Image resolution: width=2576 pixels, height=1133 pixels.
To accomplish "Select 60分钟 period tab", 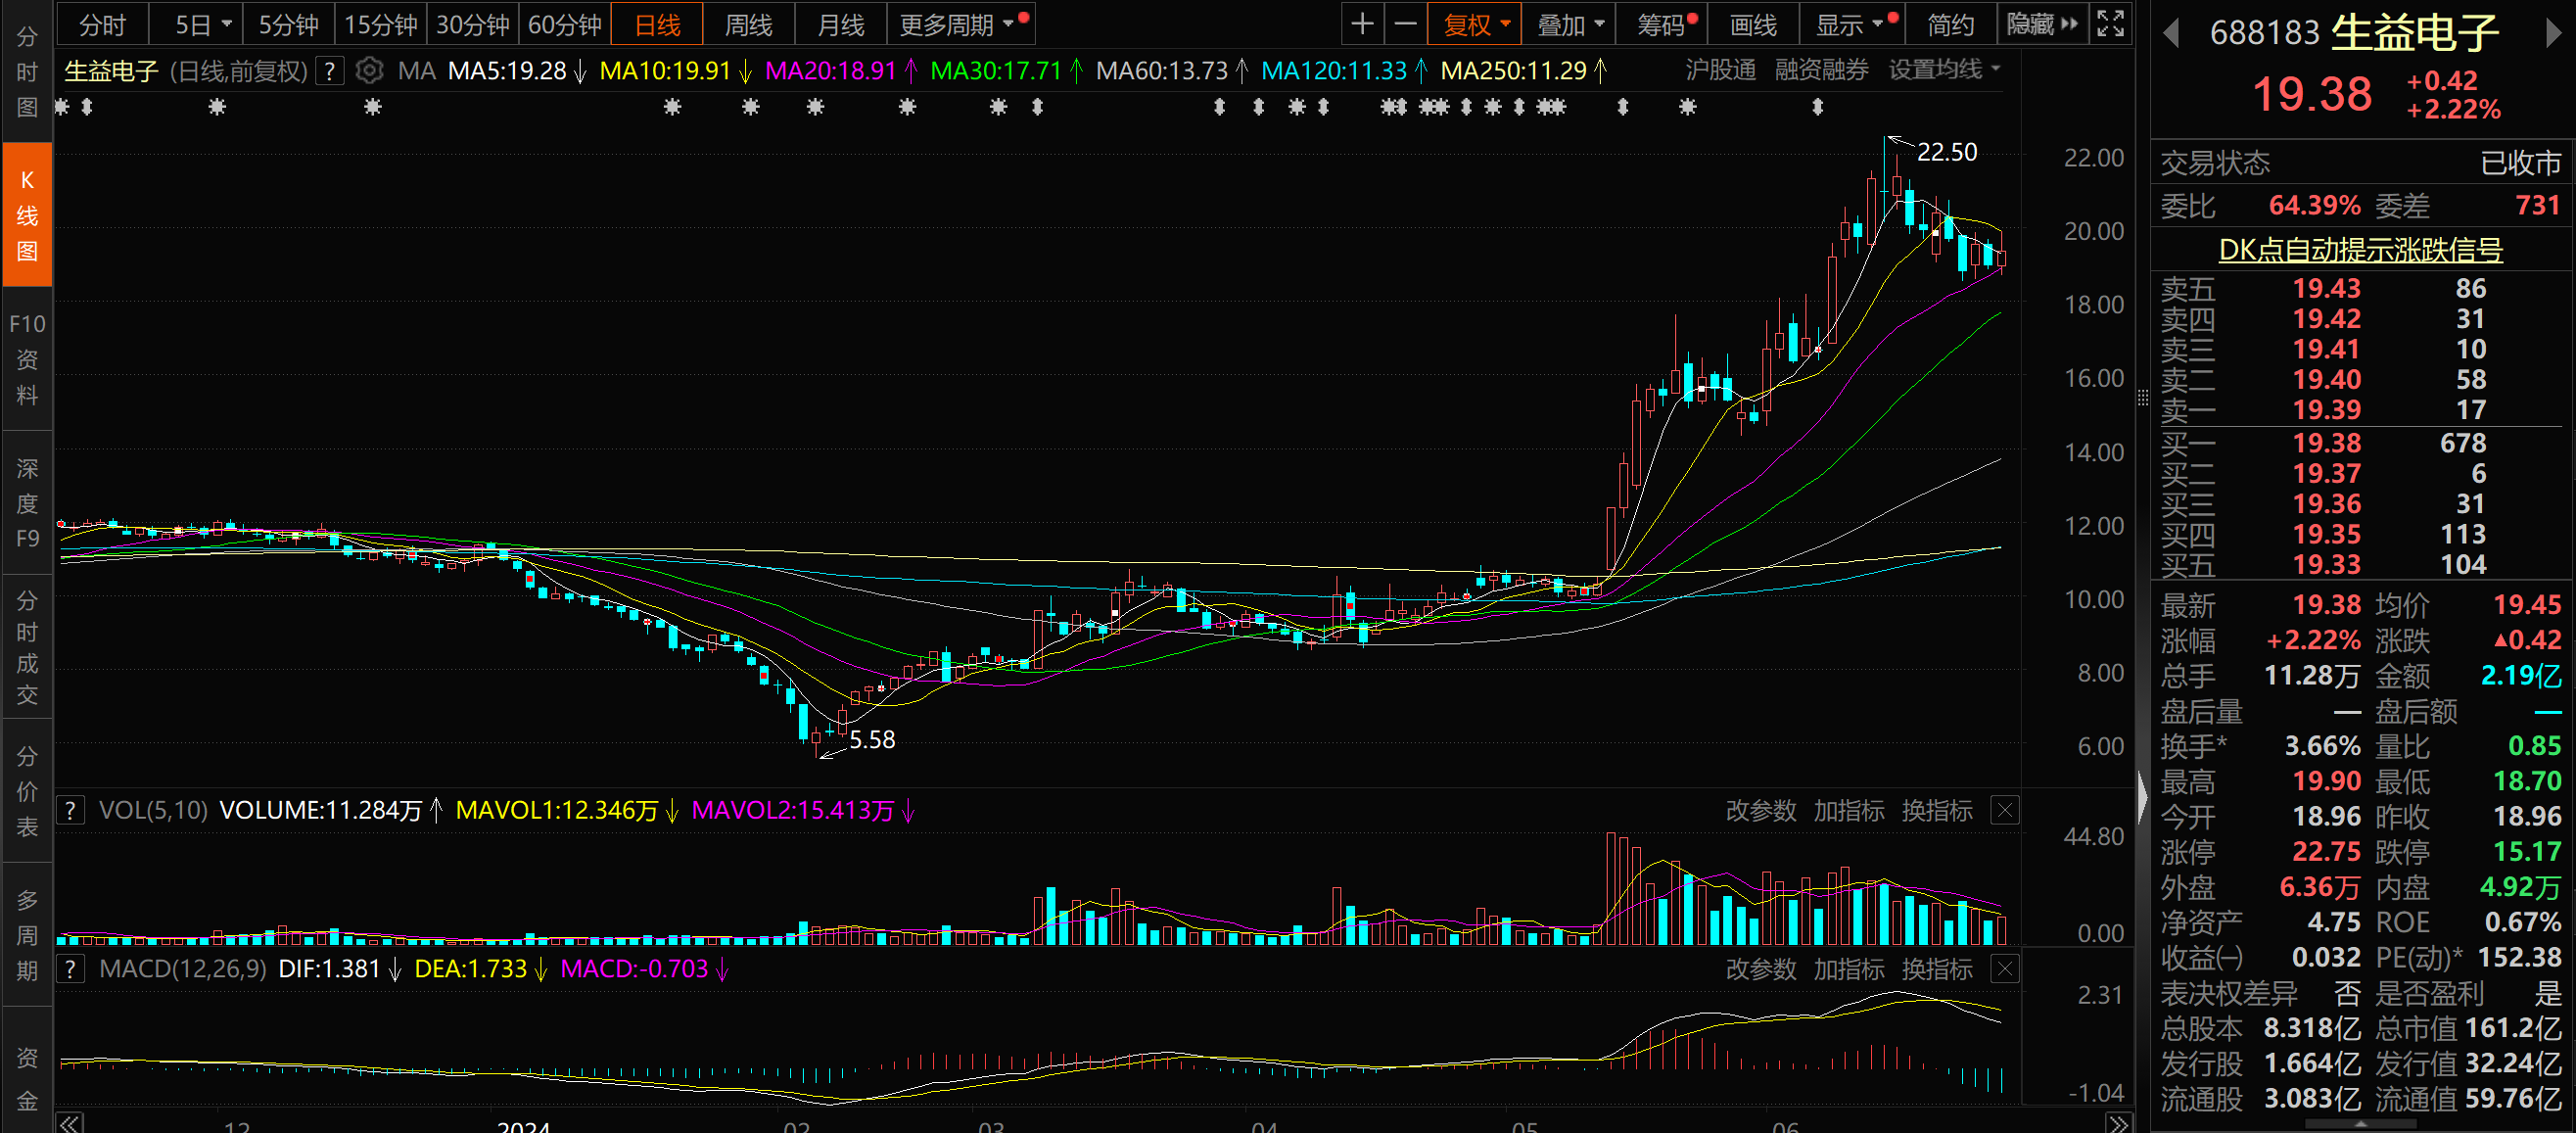I will (x=565, y=24).
